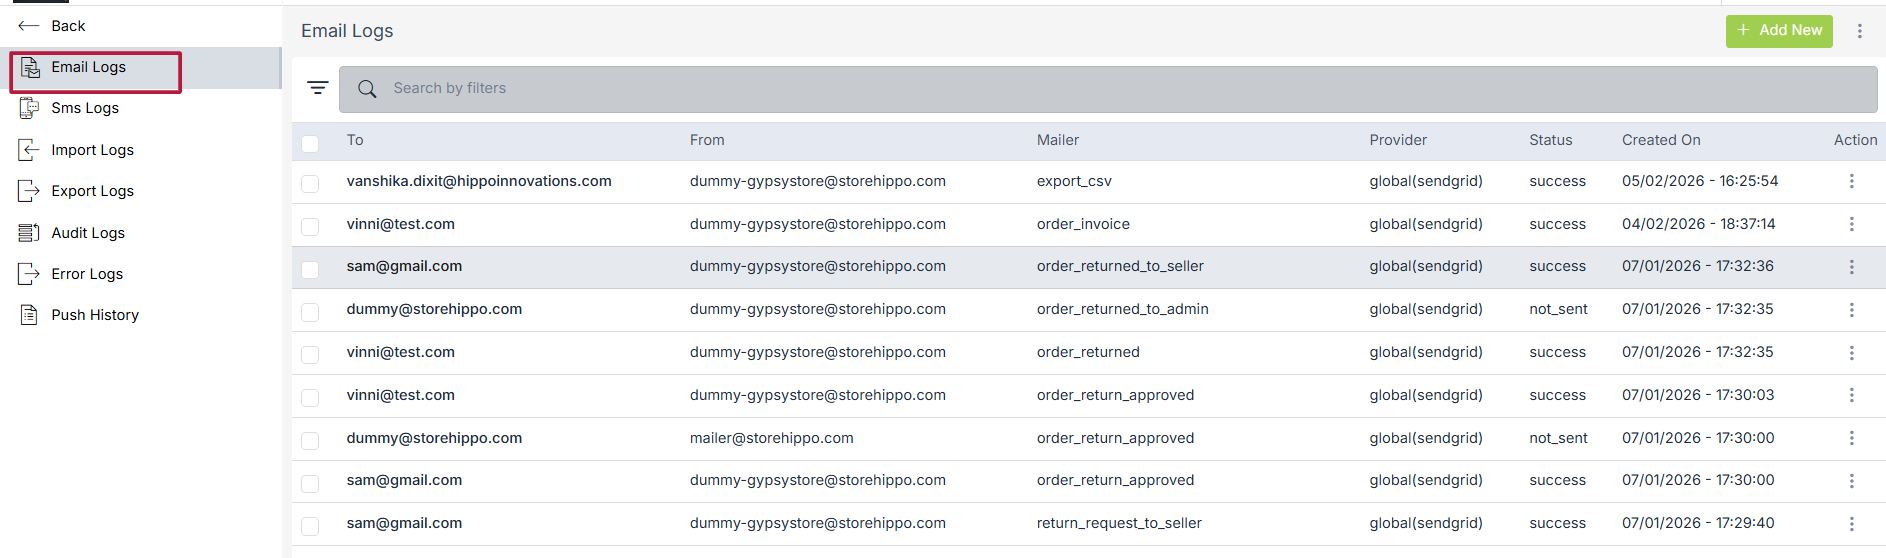Viewport: 1886px width, 558px height.
Task: Open the Import Logs sidebar icon
Action: pyautogui.click(x=29, y=150)
